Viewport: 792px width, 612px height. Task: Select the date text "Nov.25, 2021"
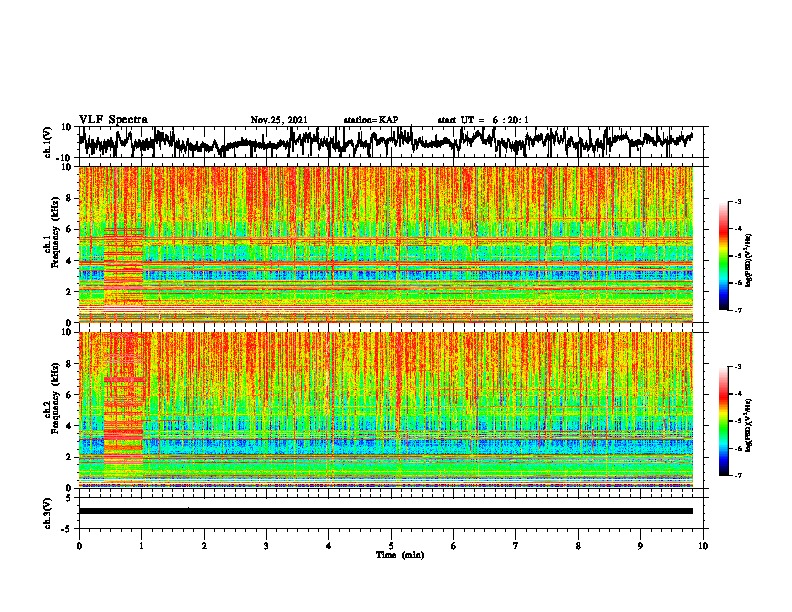tap(279, 120)
